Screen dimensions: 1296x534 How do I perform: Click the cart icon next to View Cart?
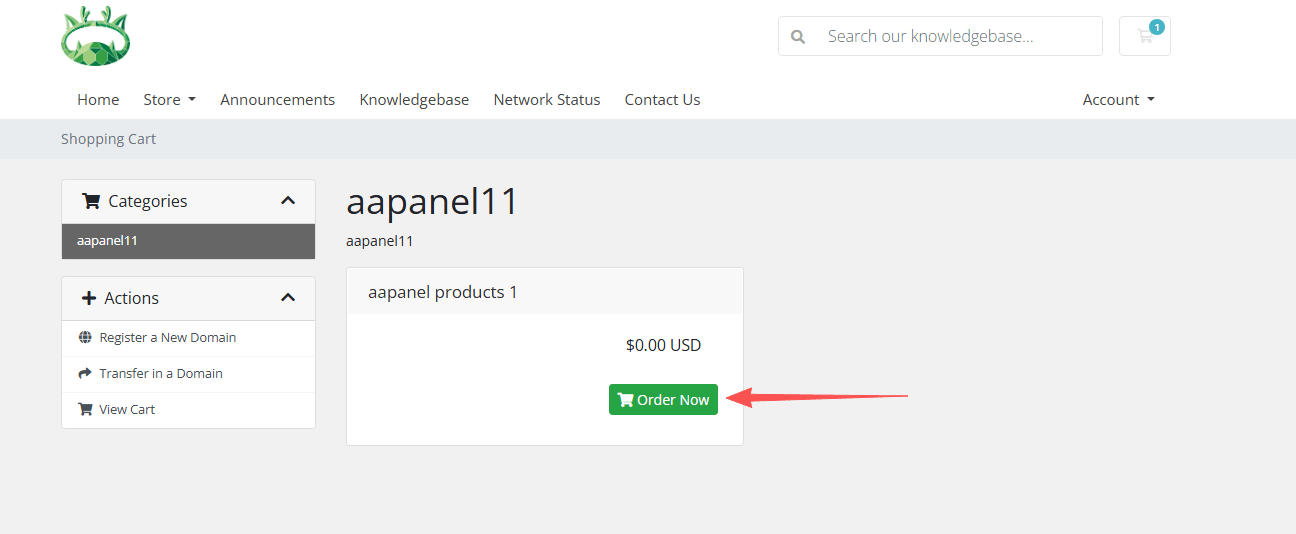coord(85,410)
